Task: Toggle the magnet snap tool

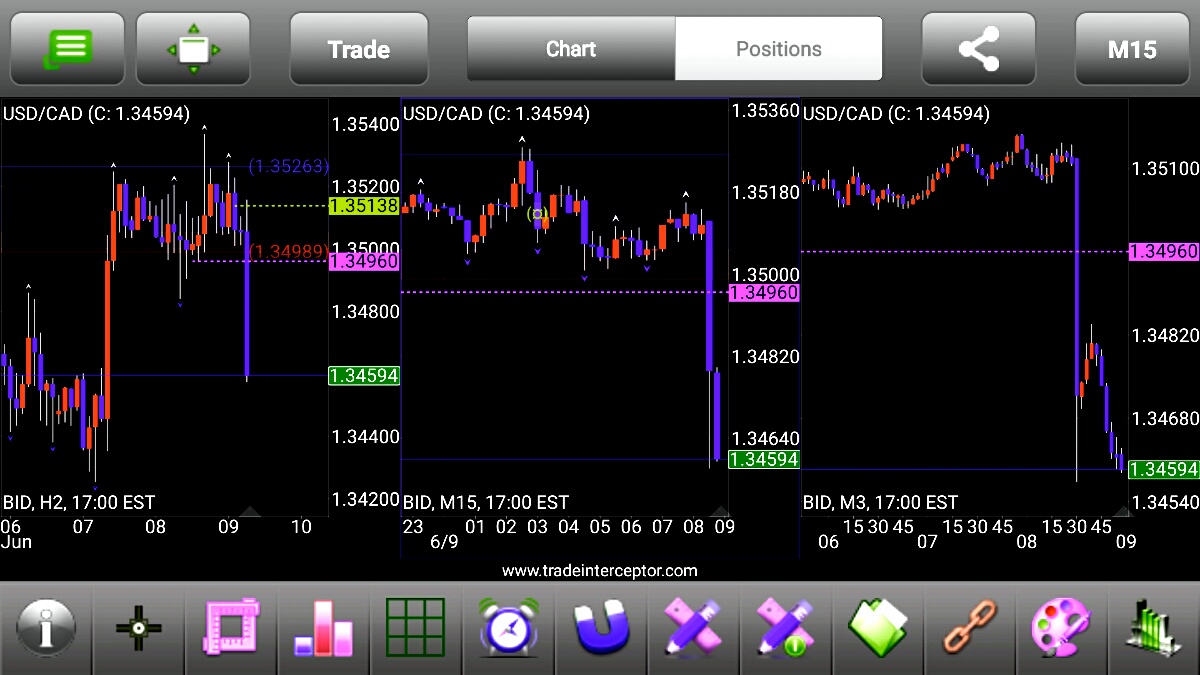Action: coord(601,629)
